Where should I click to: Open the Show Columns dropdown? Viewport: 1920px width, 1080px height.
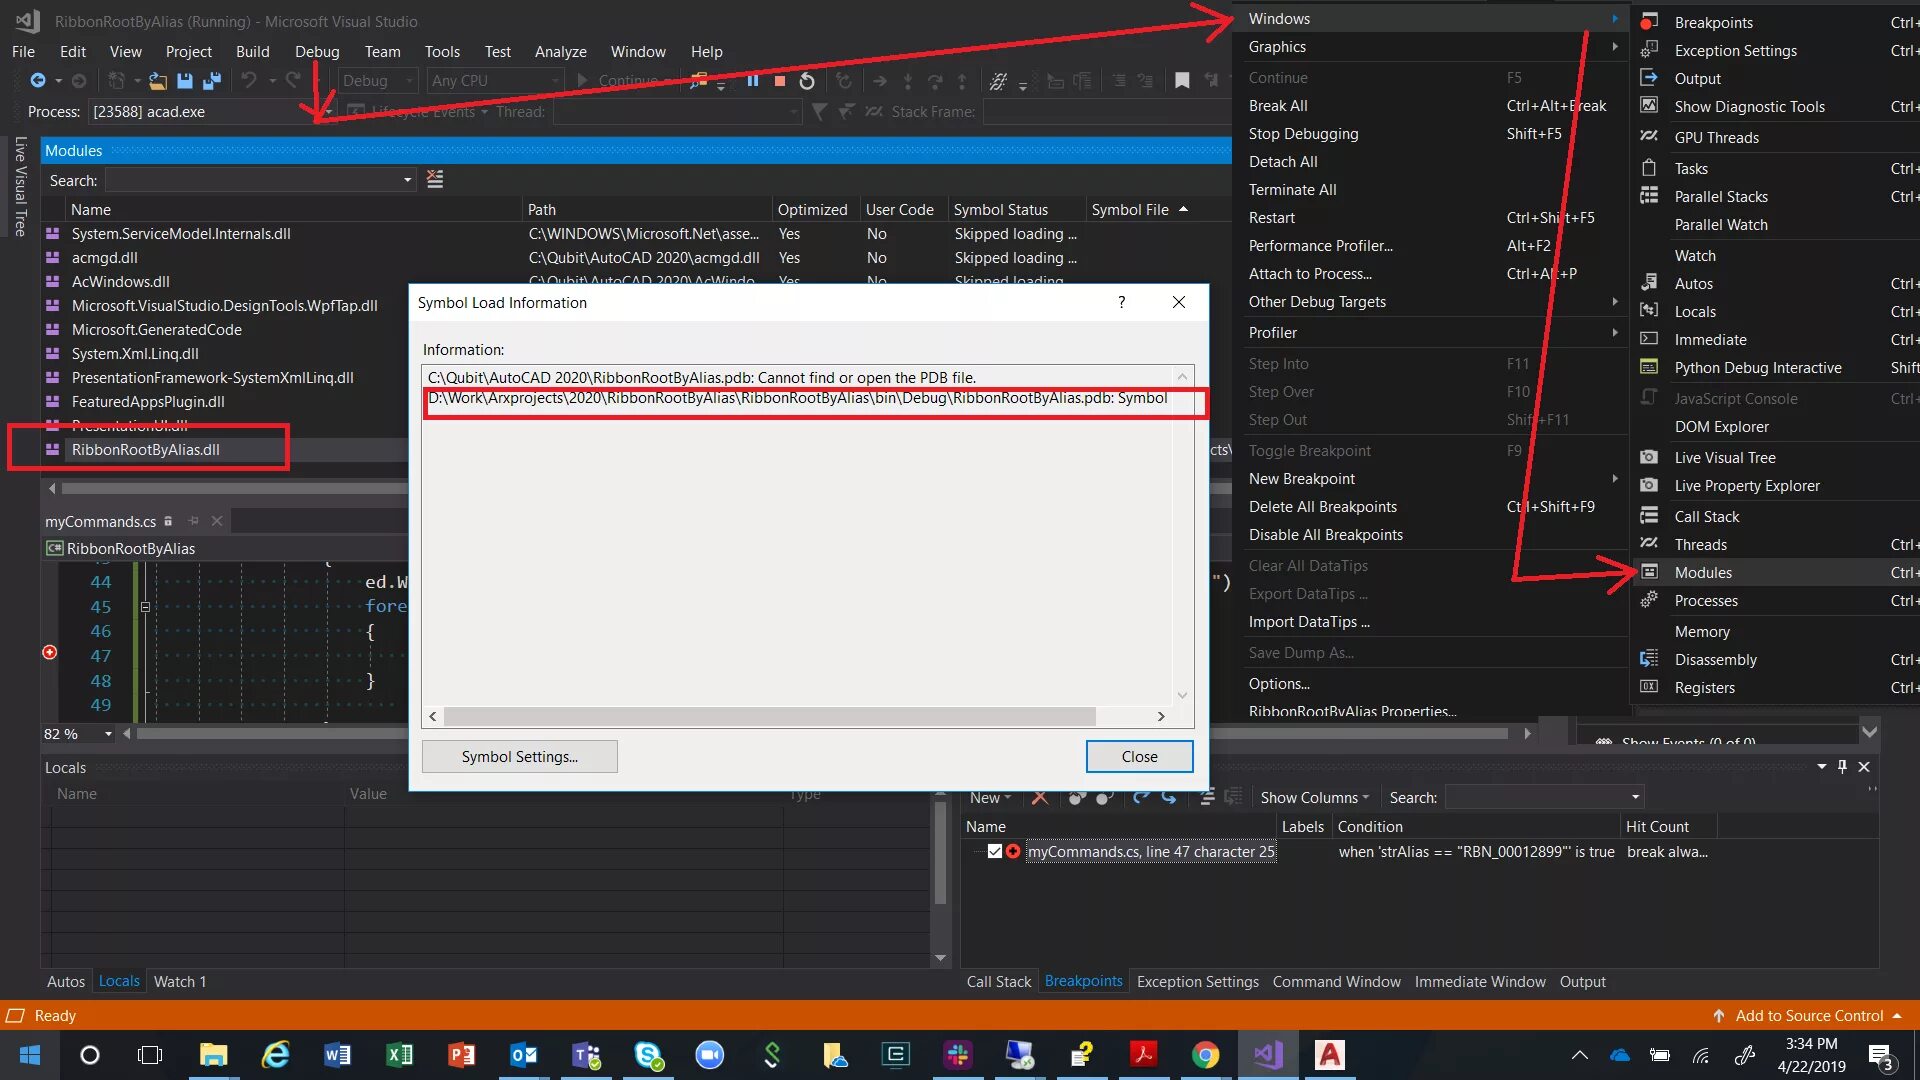pyautogui.click(x=1314, y=797)
